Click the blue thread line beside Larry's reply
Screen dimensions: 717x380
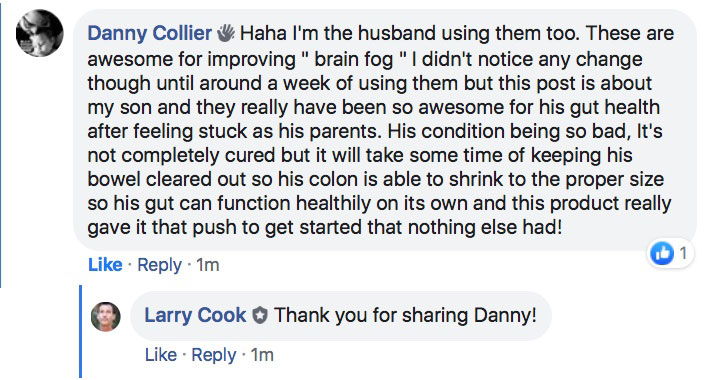tap(80, 332)
